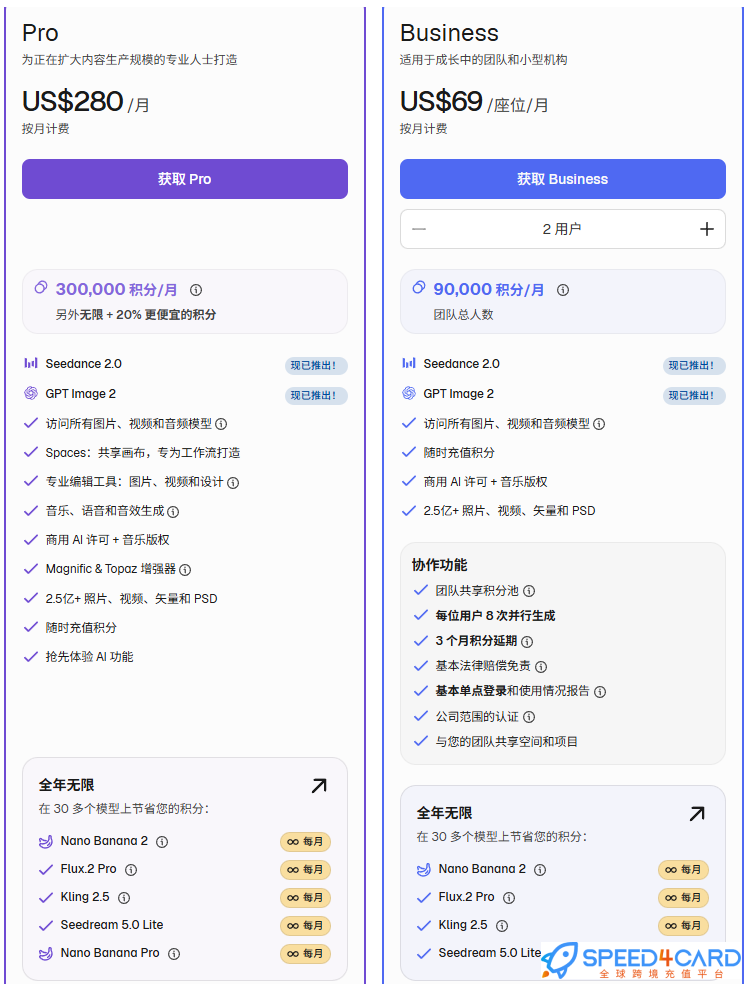Click 另外无限 + 20% 更便宜的积分 text

click(x=136, y=314)
